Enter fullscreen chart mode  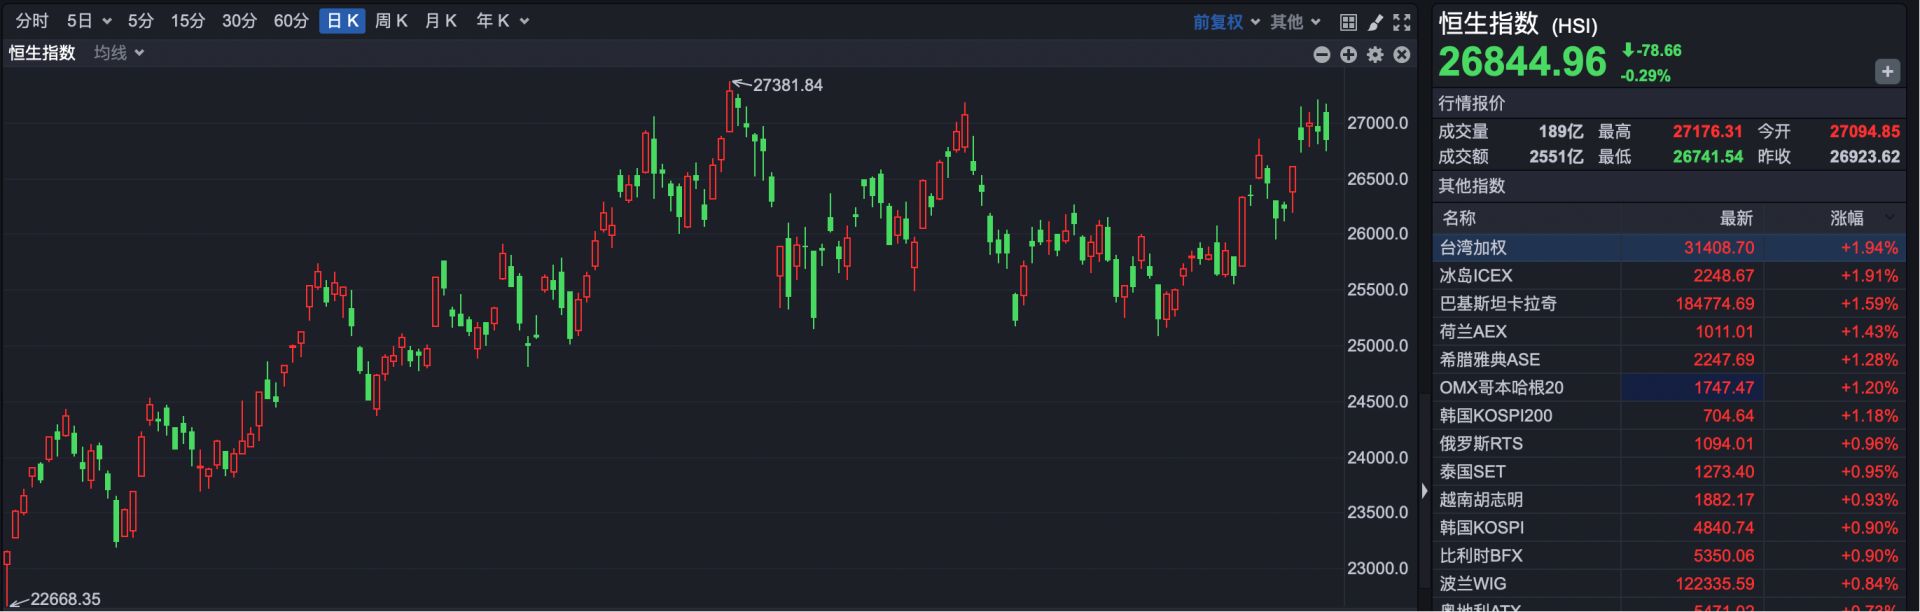click(1402, 22)
